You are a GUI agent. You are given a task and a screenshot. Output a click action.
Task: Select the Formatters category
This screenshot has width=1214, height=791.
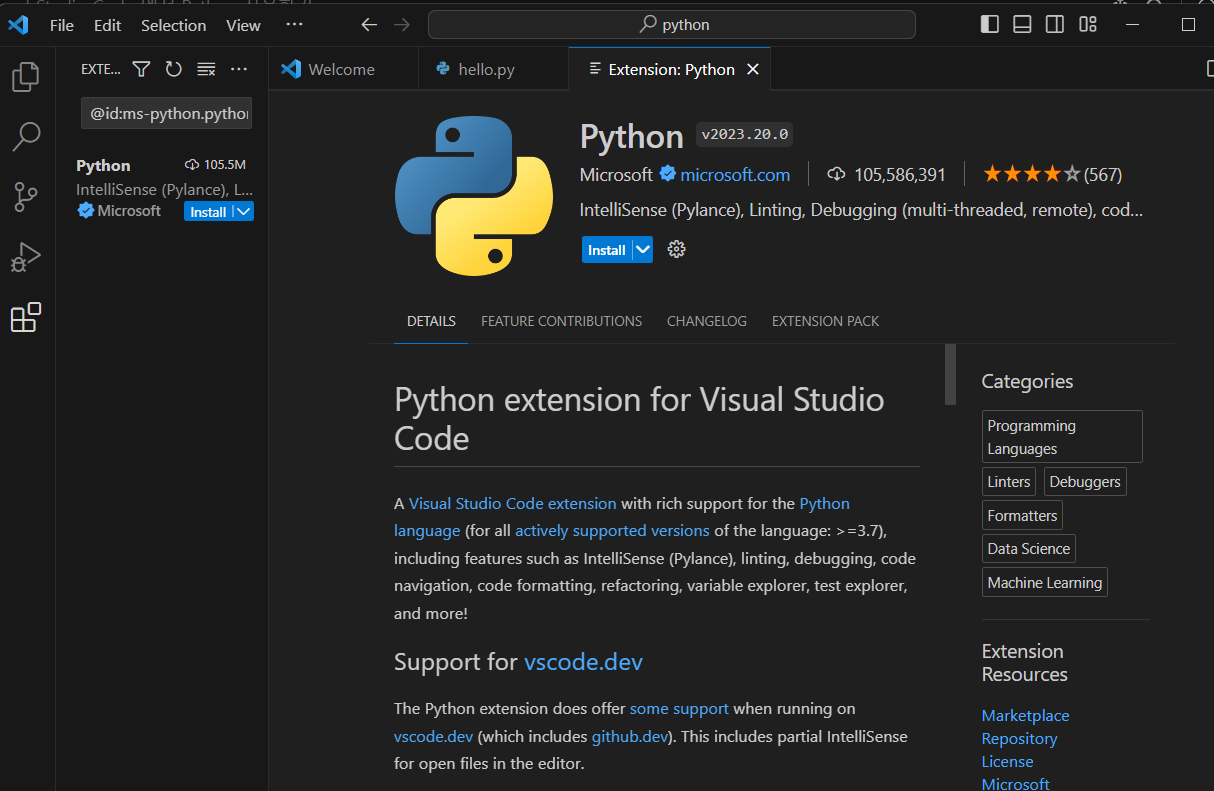coord(1022,515)
